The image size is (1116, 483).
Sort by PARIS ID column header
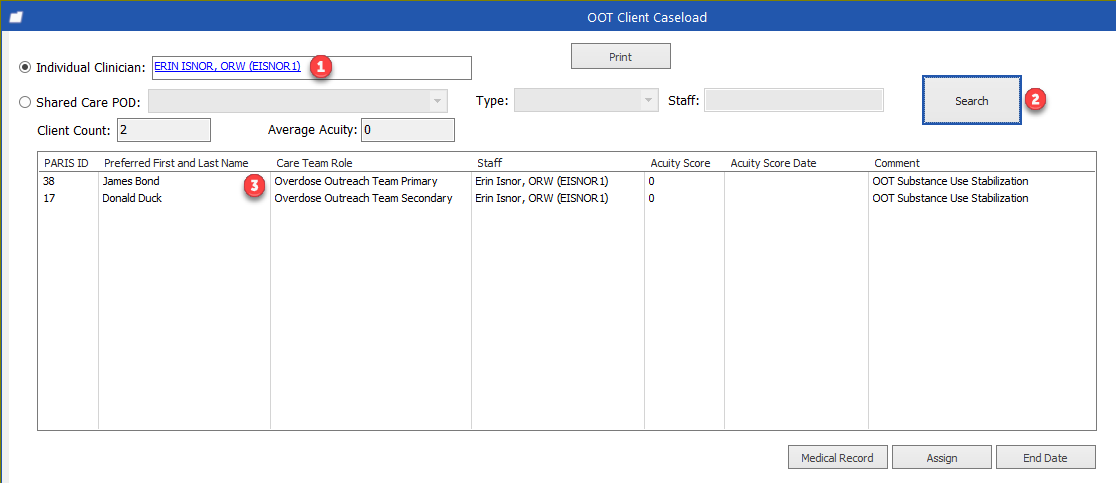67,163
